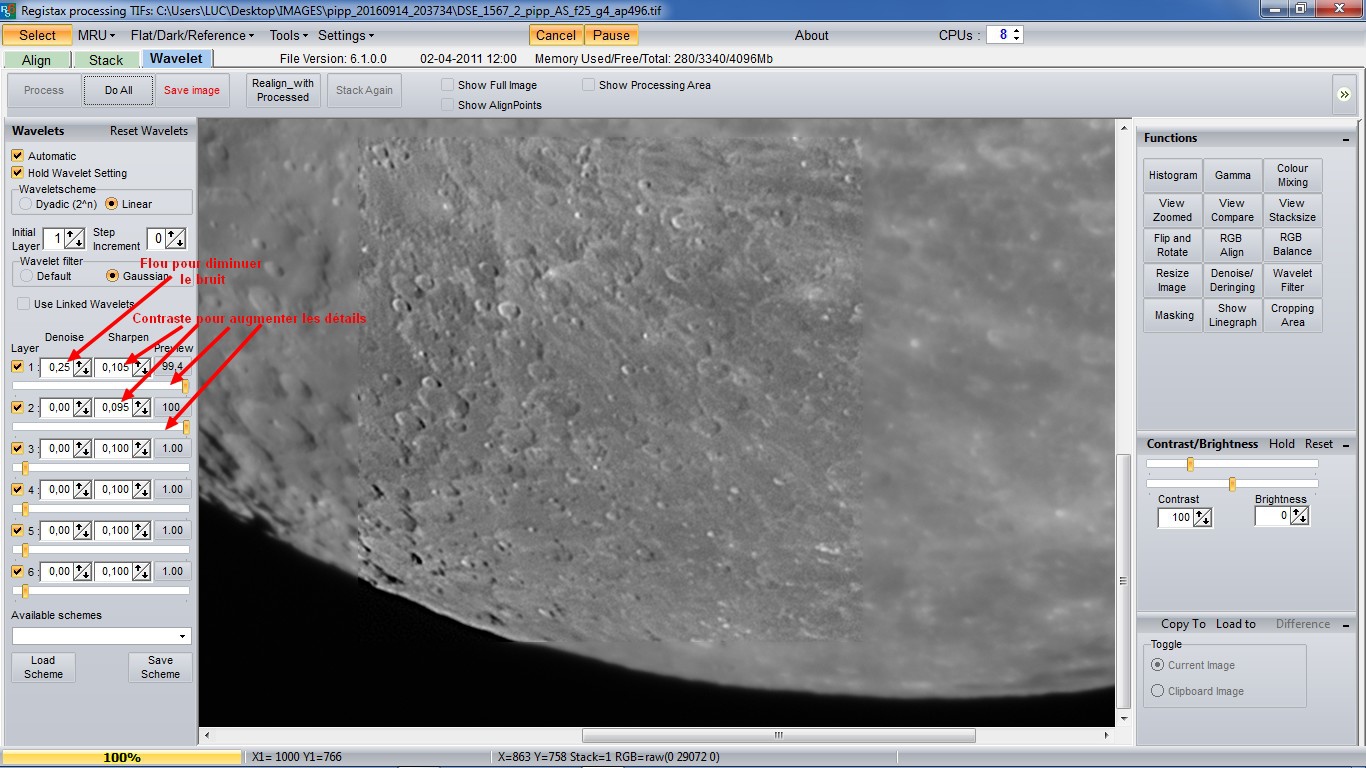This screenshot has height=768, width=1366.
Task: Click the Brightness value stepper
Action: (1299, 517)
